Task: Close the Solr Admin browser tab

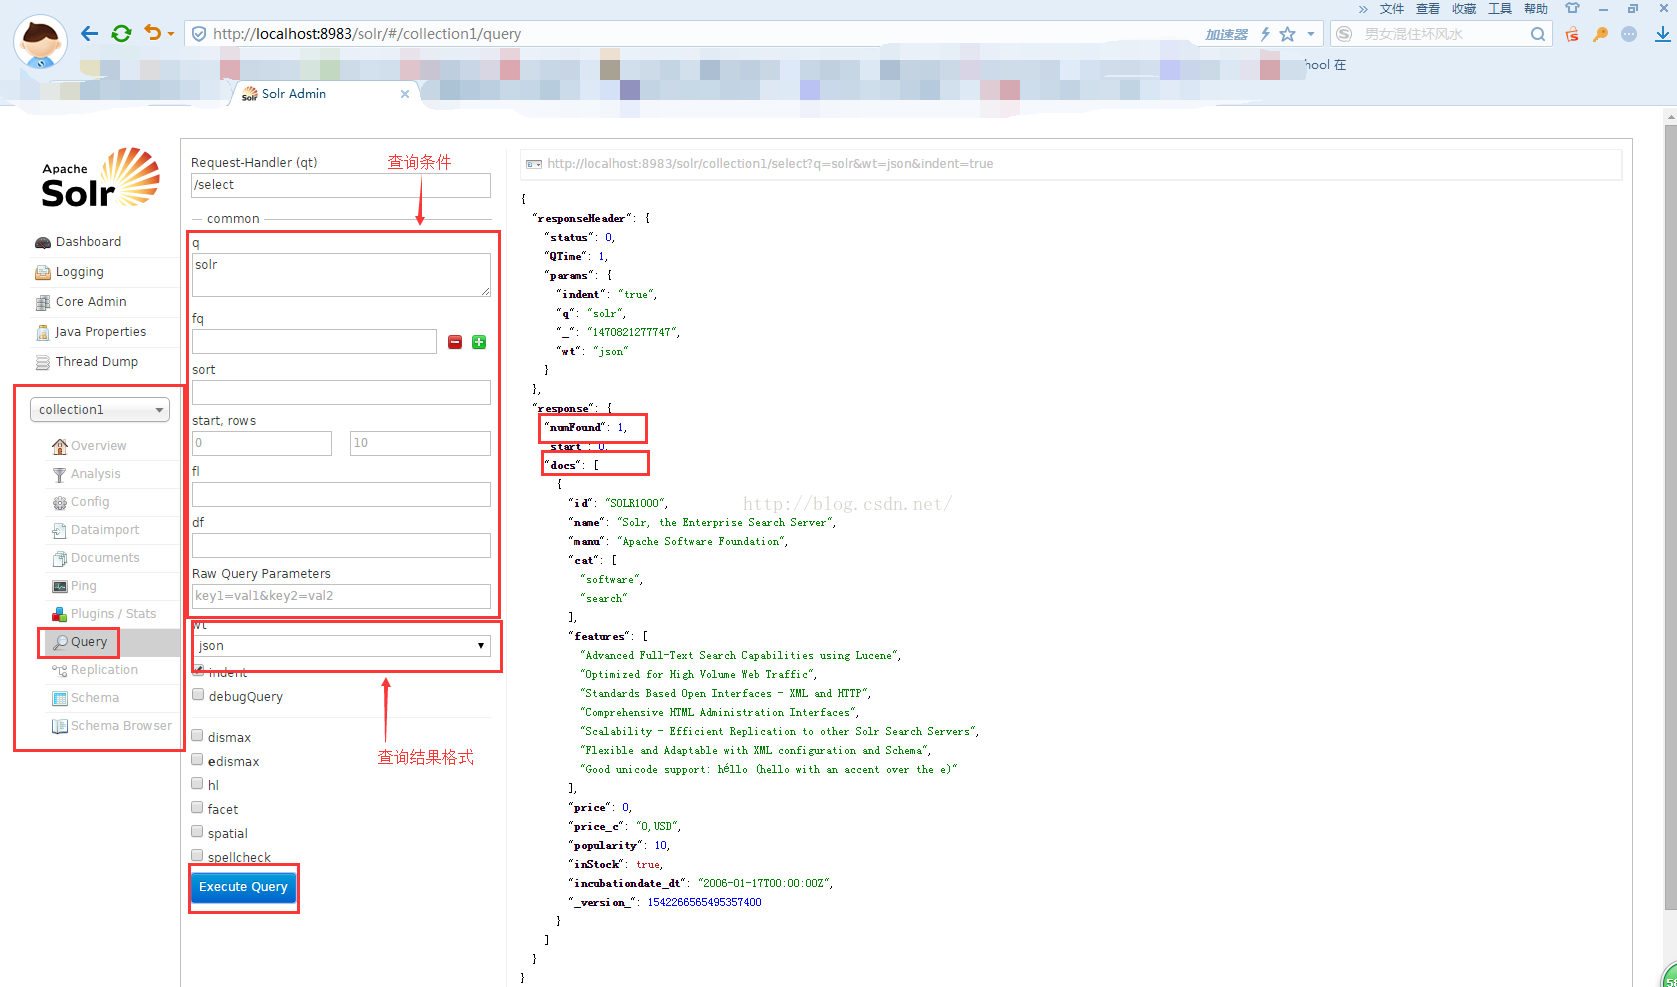Action: click(x=405, y=94)
